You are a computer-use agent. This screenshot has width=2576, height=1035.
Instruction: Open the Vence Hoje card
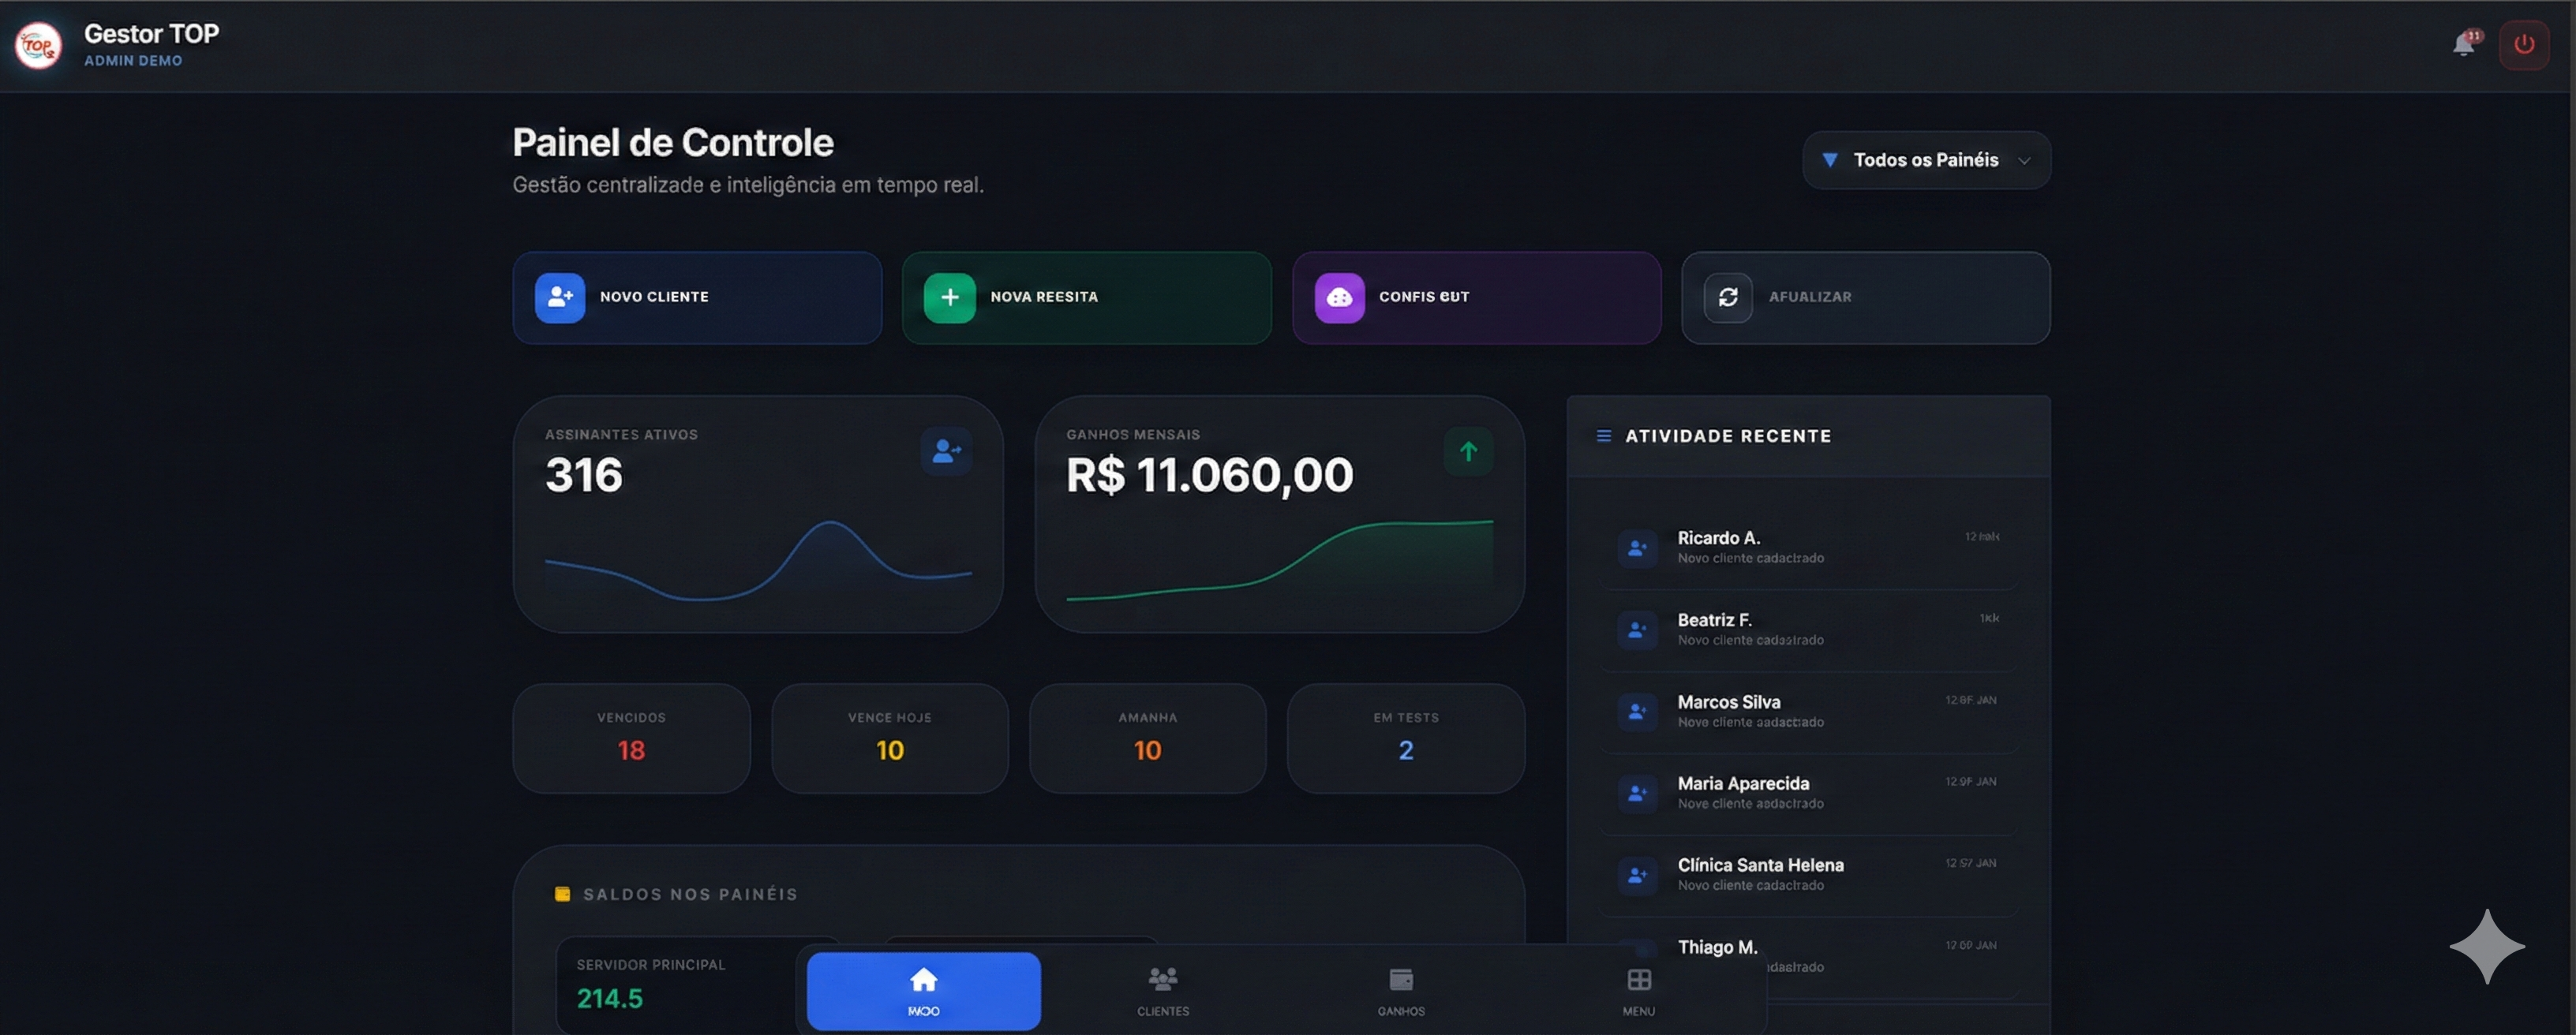(x=889, y=738)
